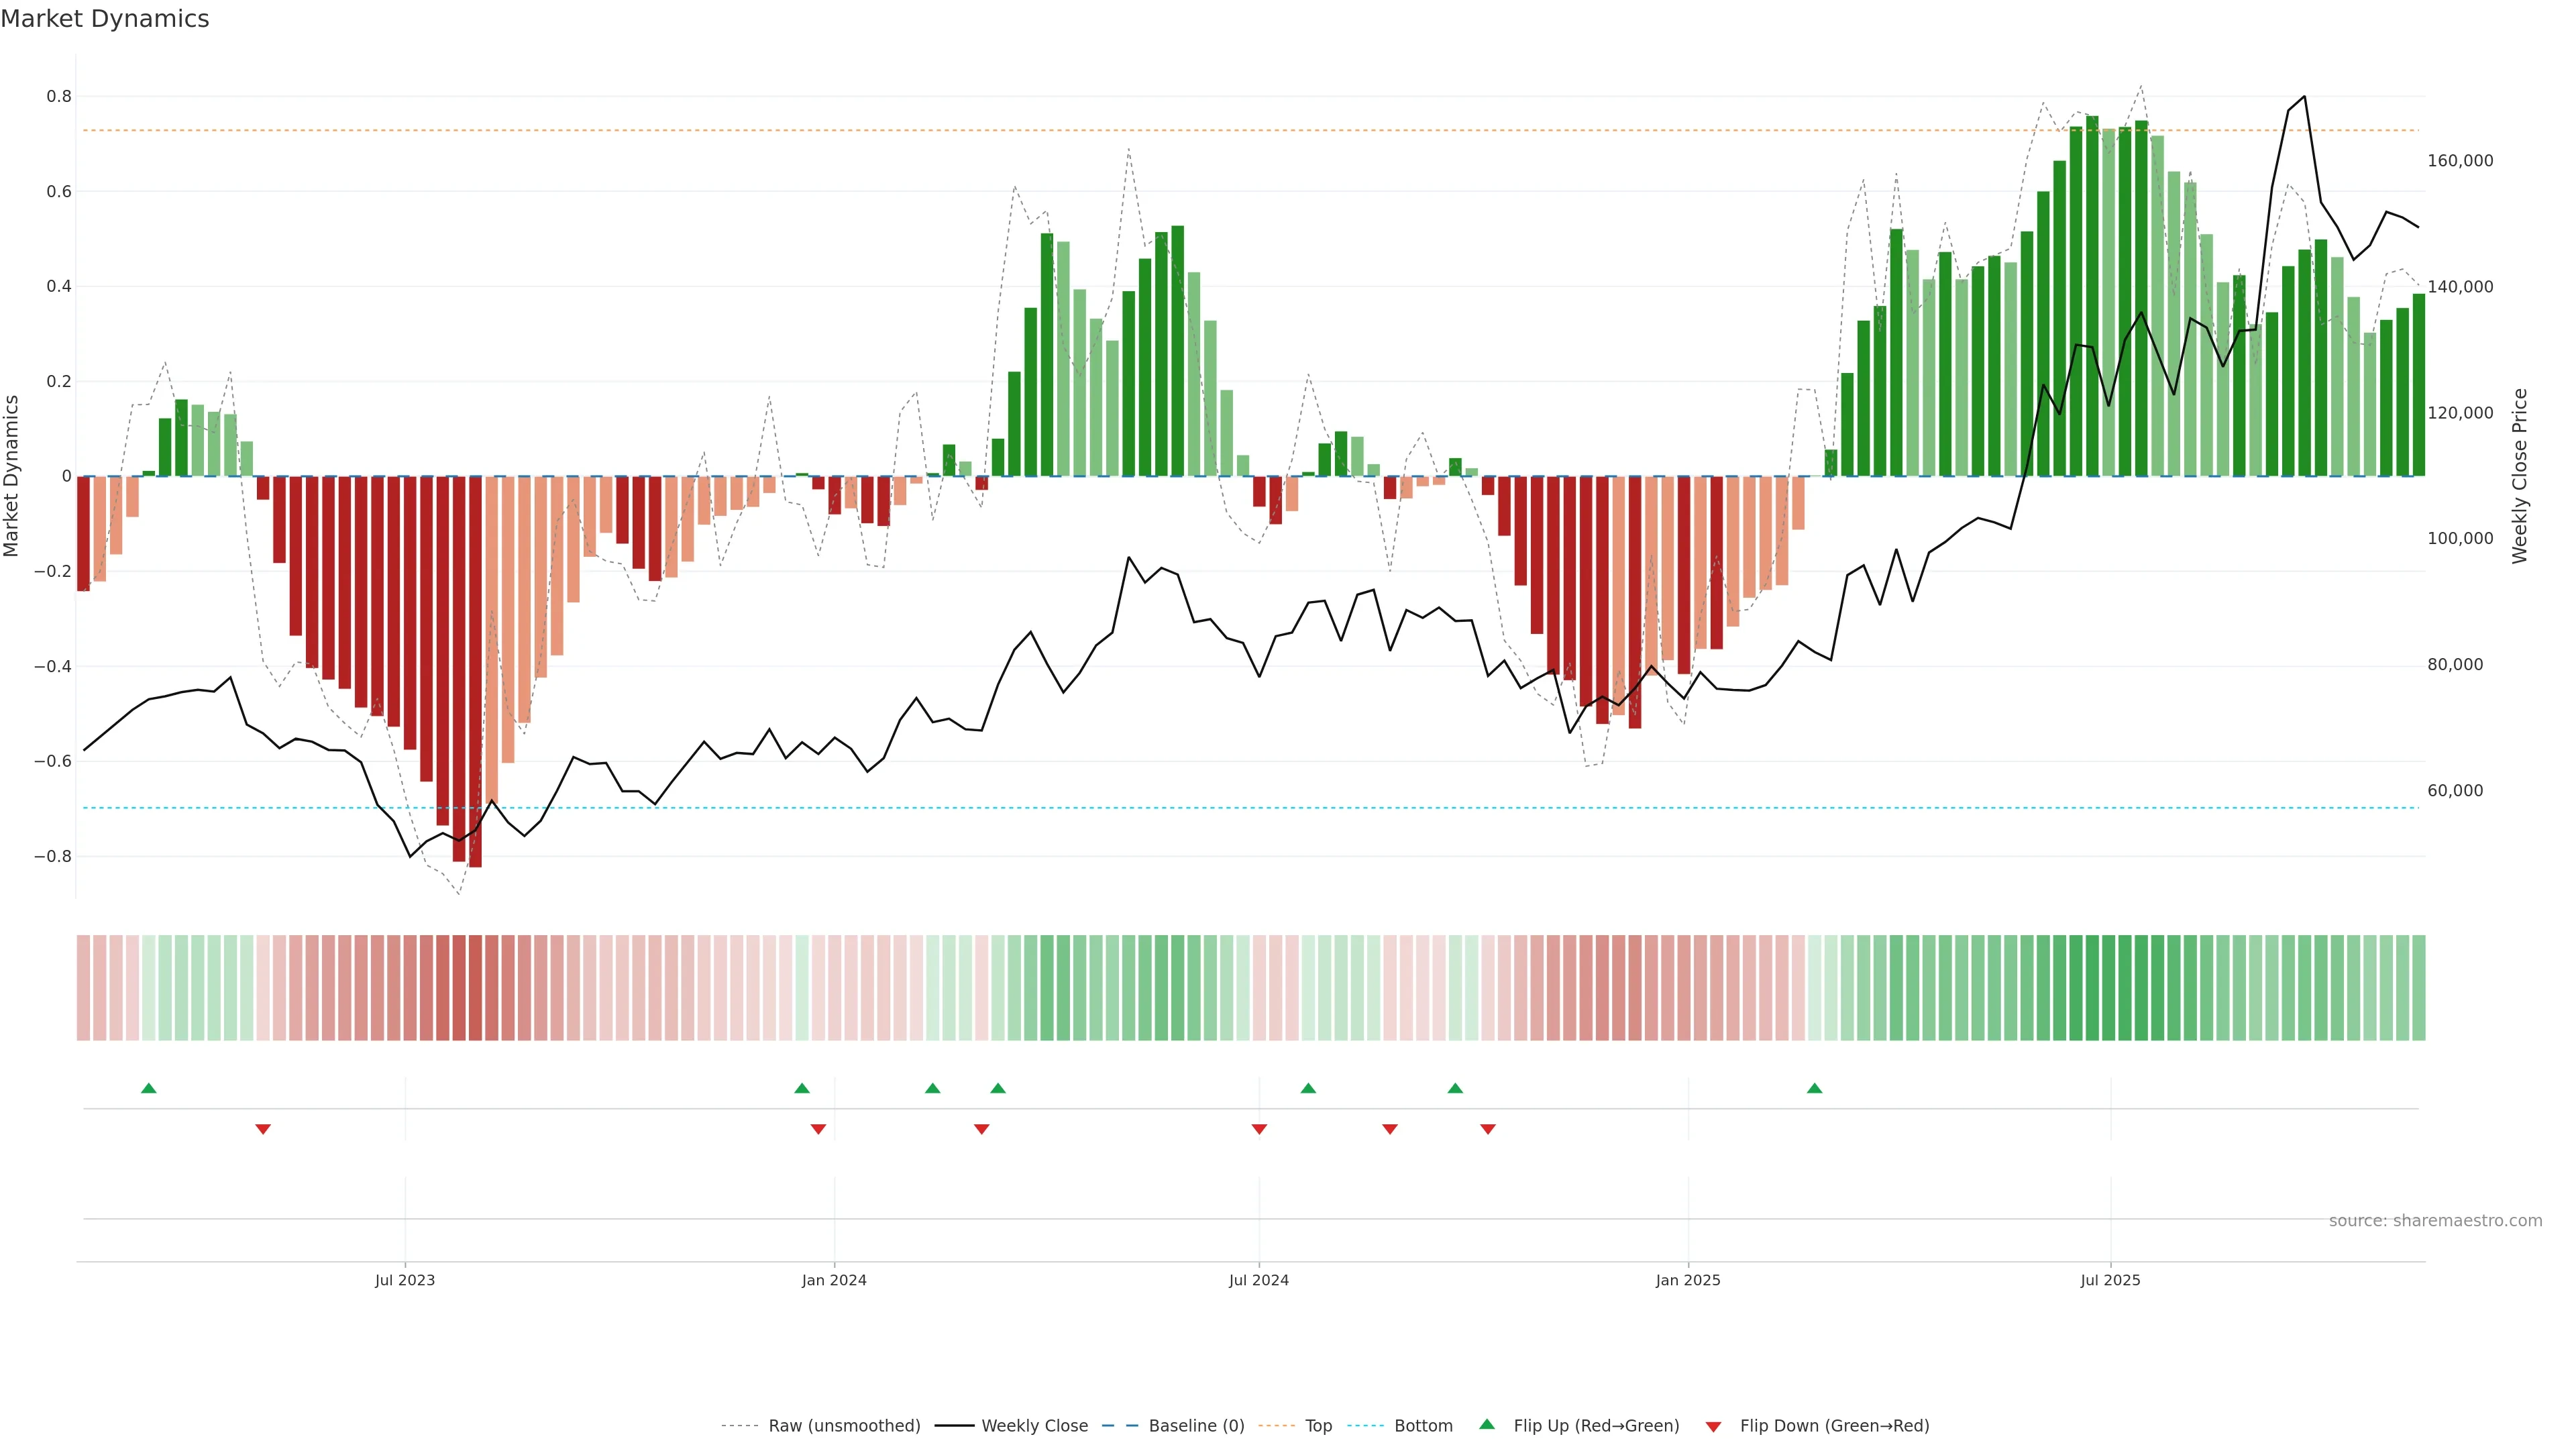Click the first red Flip Down triangle marker
This screenshot has height=1449, width=2576.
(263, 1129)
